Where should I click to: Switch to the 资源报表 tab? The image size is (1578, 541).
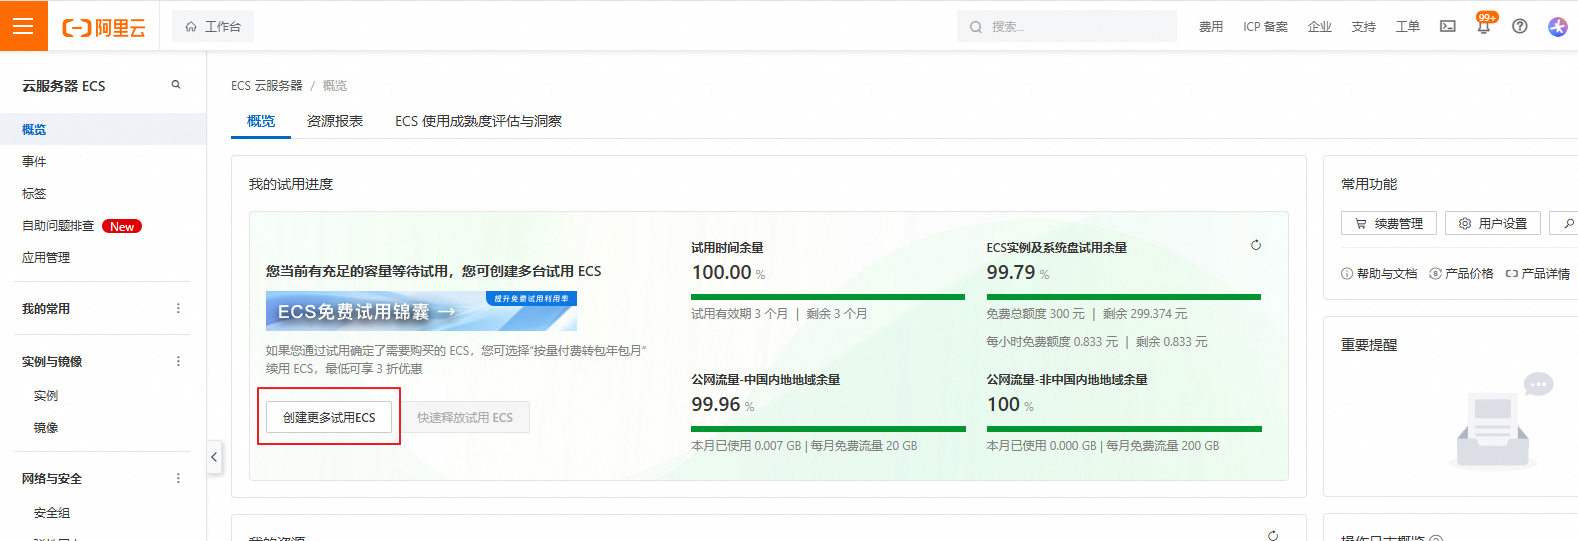(x=335, y=121)
